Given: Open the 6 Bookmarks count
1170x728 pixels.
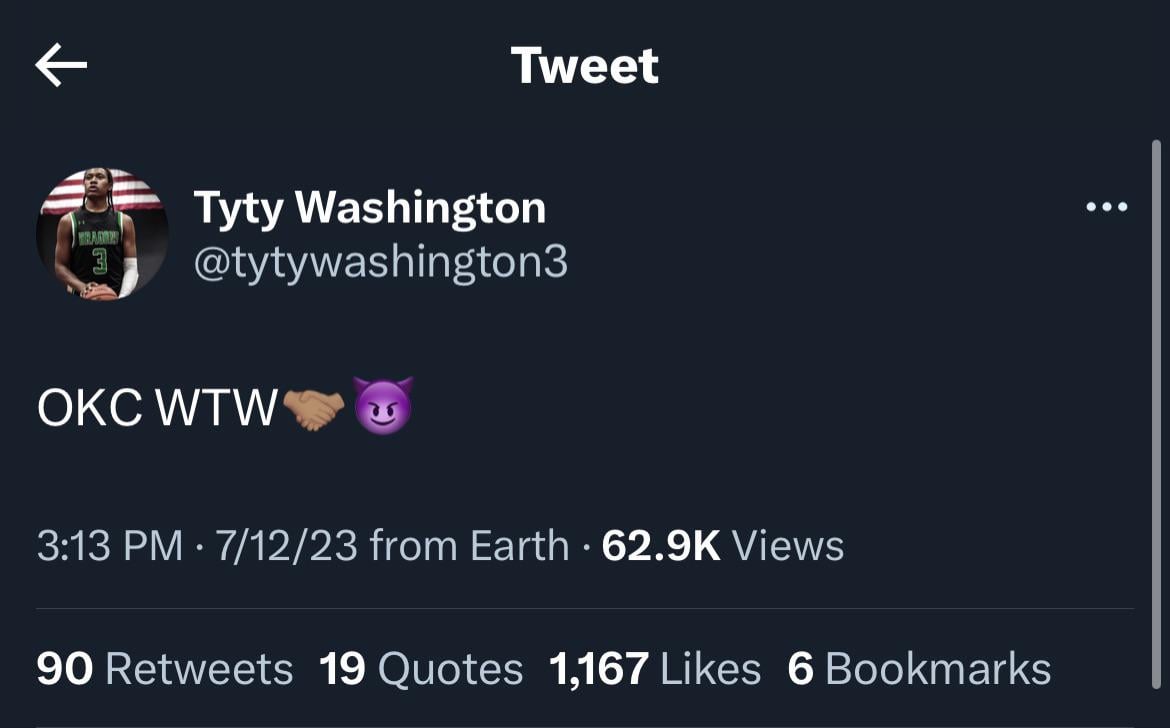Looking at the screenshot, I should (919, 669).
